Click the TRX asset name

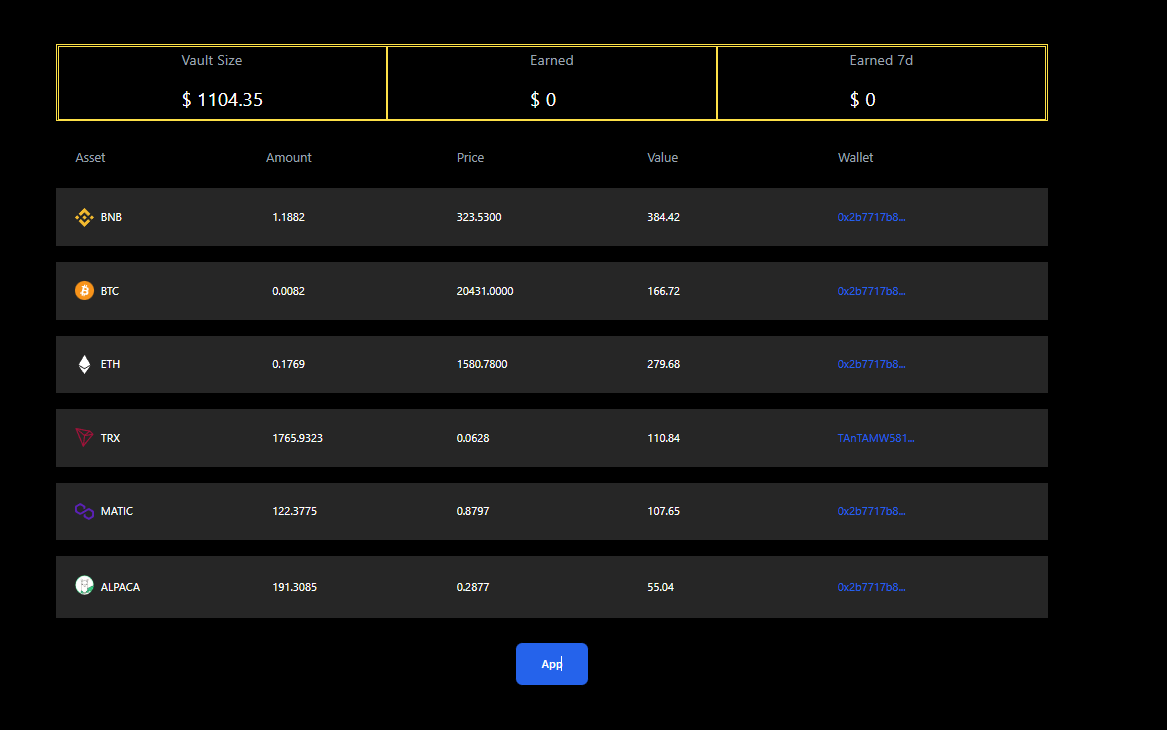click(110, 438)
